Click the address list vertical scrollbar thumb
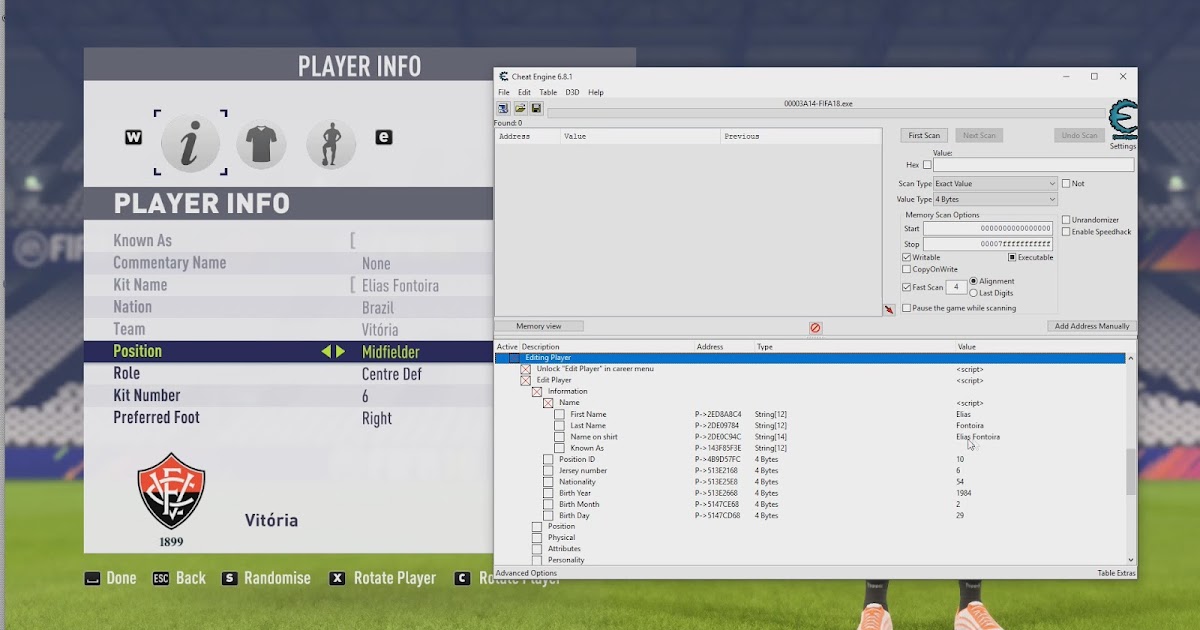 [1131, 471]
